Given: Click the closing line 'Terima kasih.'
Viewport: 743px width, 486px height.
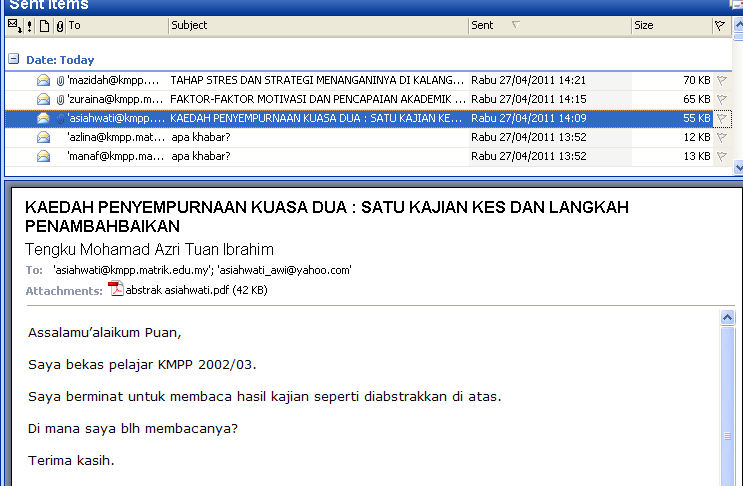Looking at the screenshot, I should (x=71, y=460).
